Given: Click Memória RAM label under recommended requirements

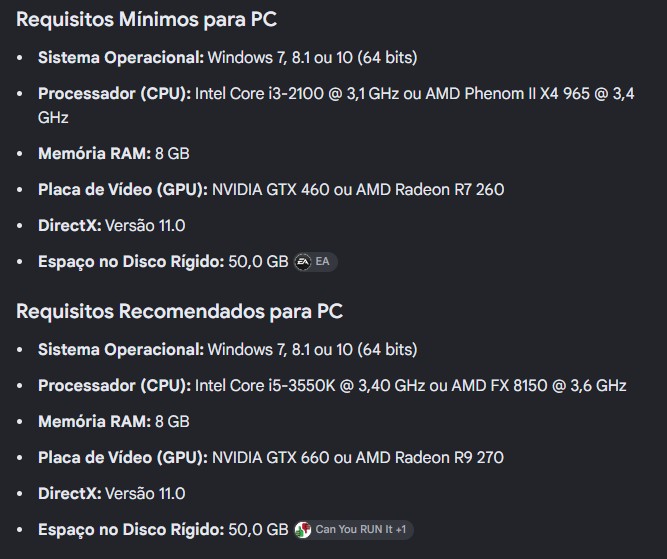Looking at the screenshot, I should pos(94,422).
